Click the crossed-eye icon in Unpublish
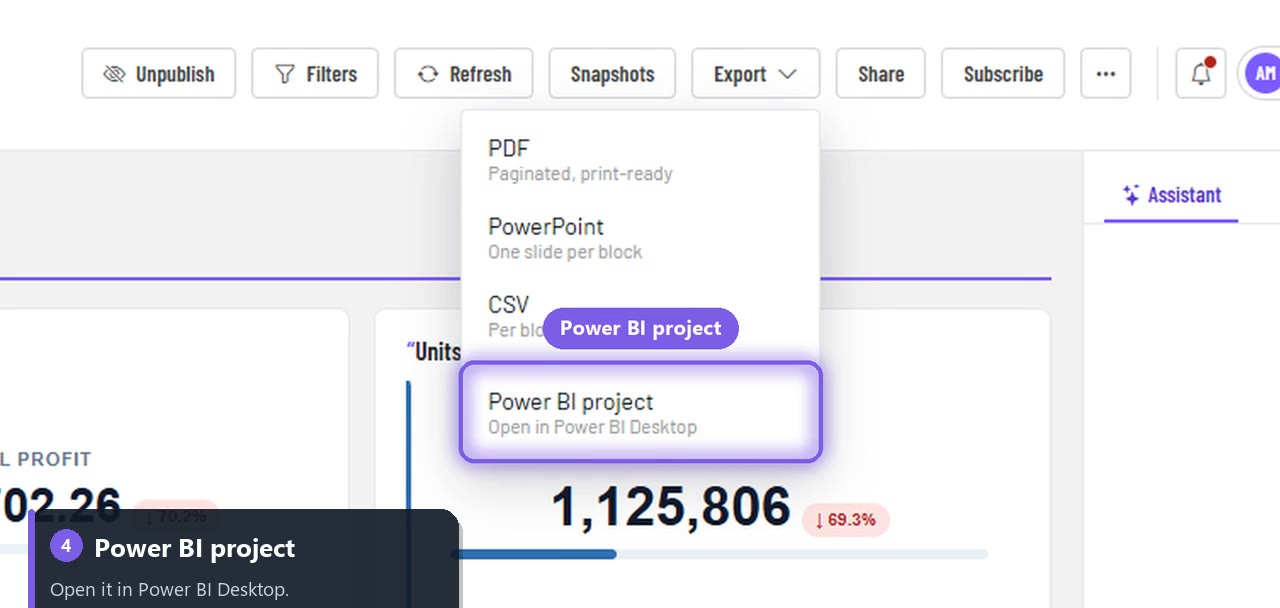1280x608 pixels. tap(114, 74)
